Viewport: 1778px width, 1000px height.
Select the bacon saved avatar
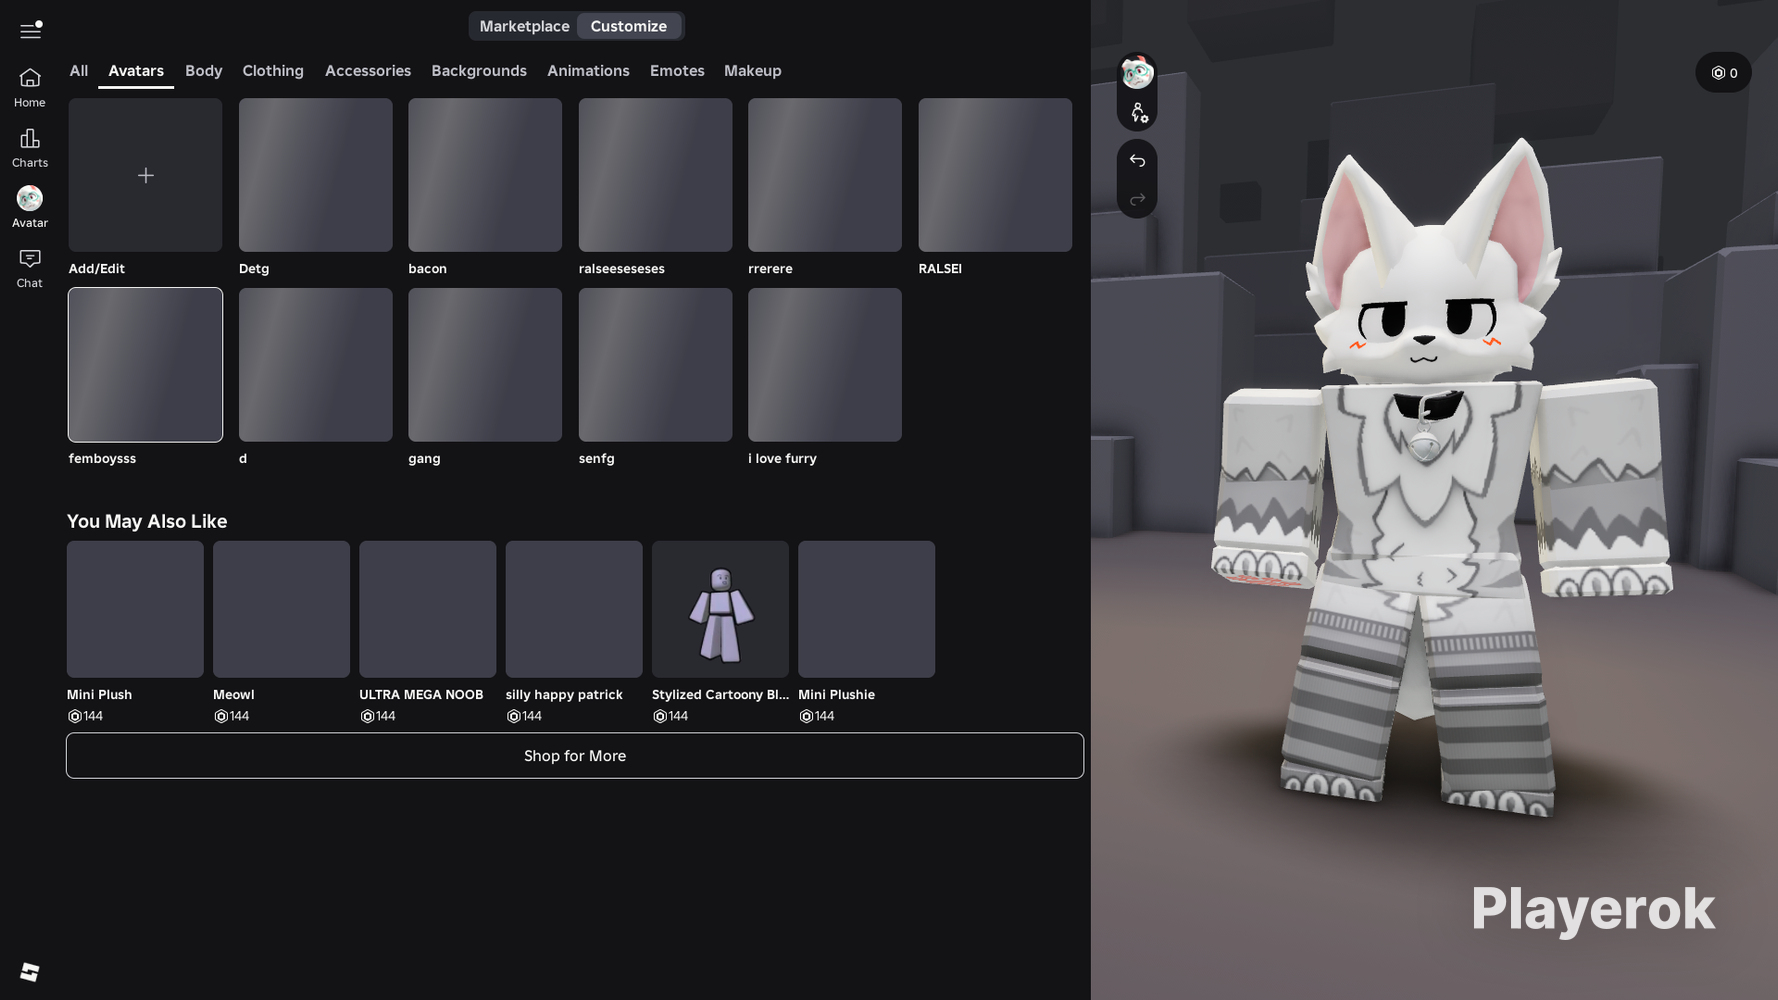click(x=485, y=175)
